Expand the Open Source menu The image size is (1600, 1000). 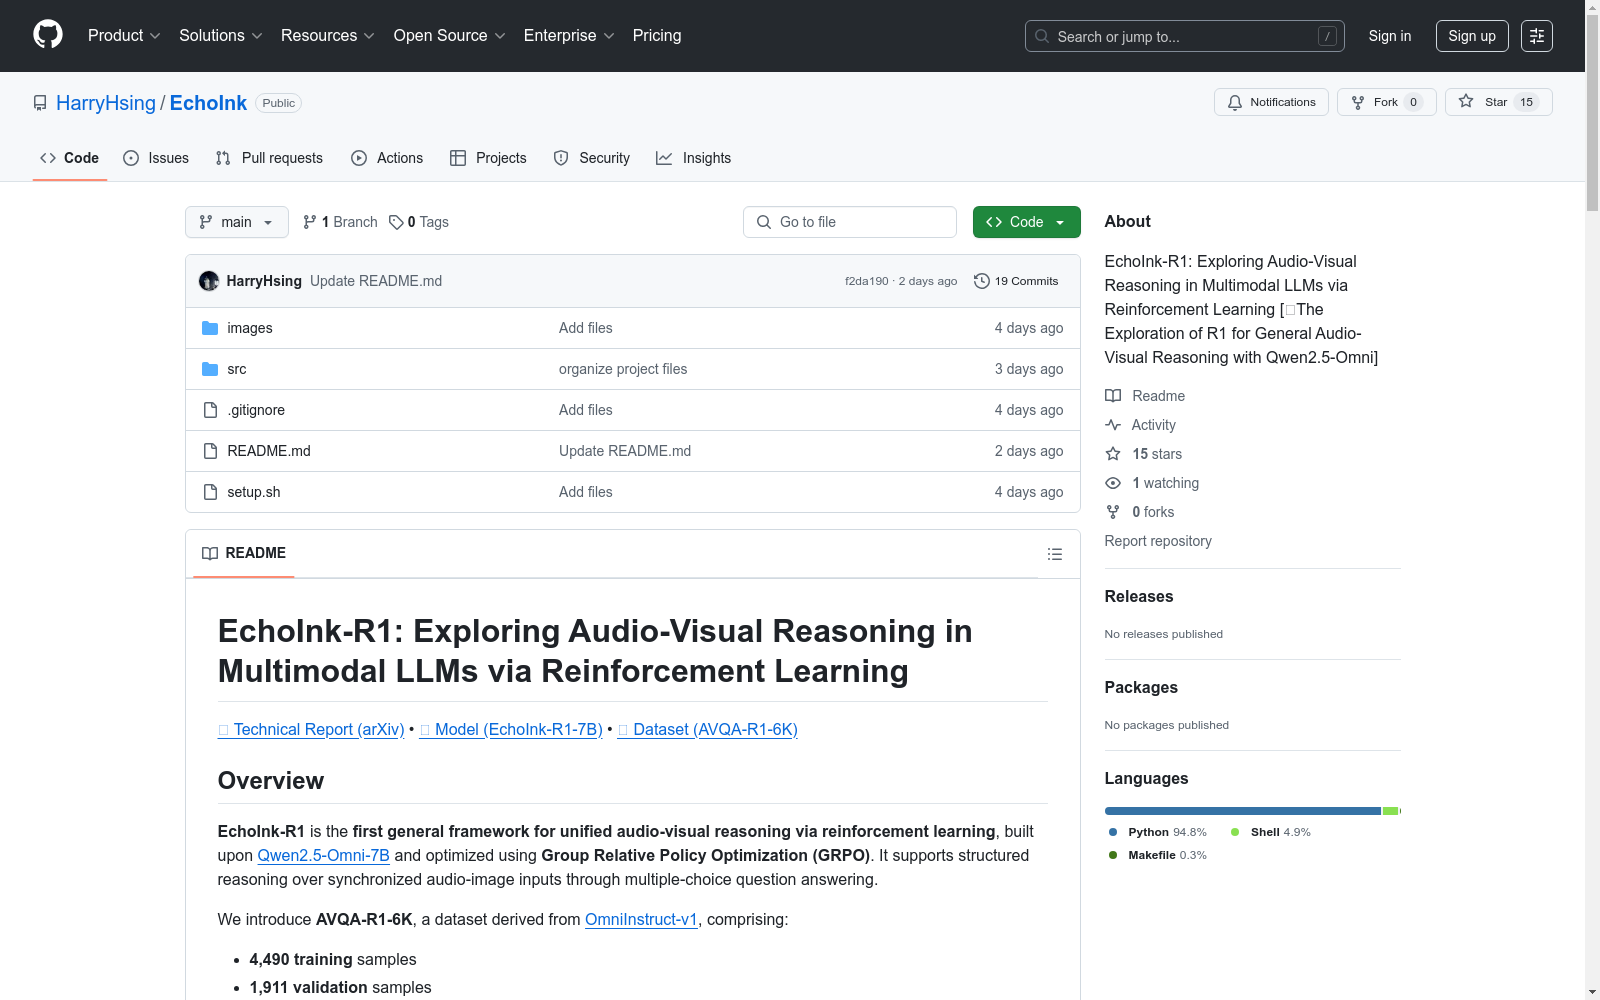[x=450, y=36]
